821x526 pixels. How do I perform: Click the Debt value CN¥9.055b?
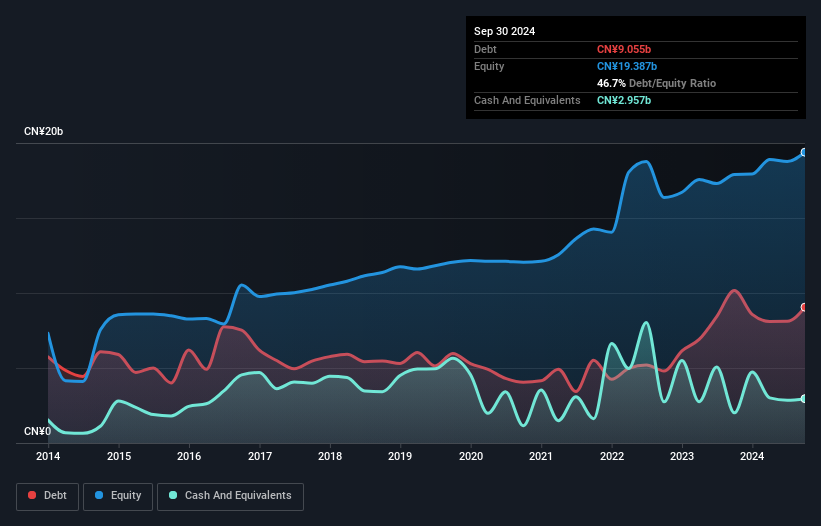click(624, 49)
